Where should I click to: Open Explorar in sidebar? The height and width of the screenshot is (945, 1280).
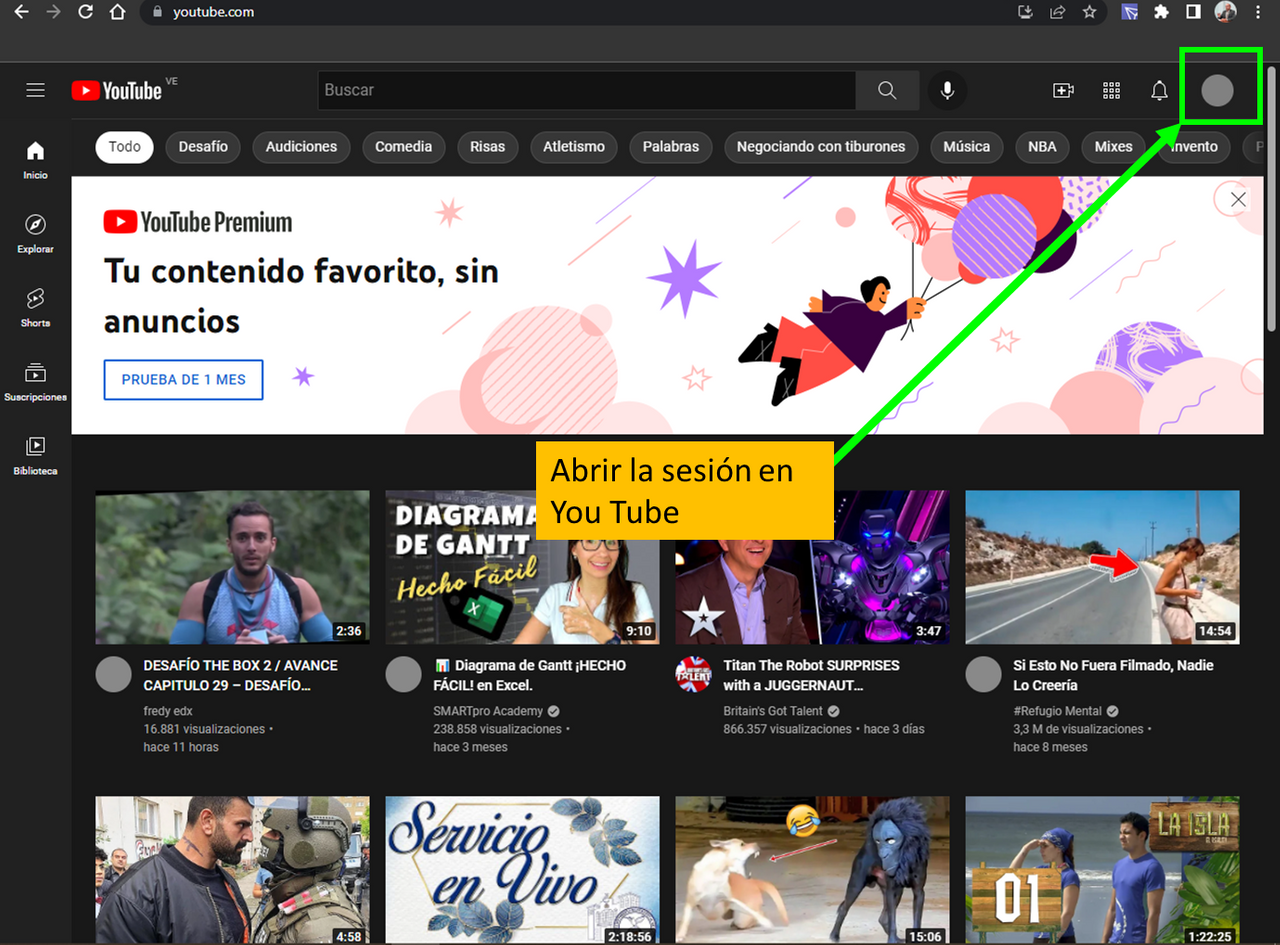tap(36, 234)
